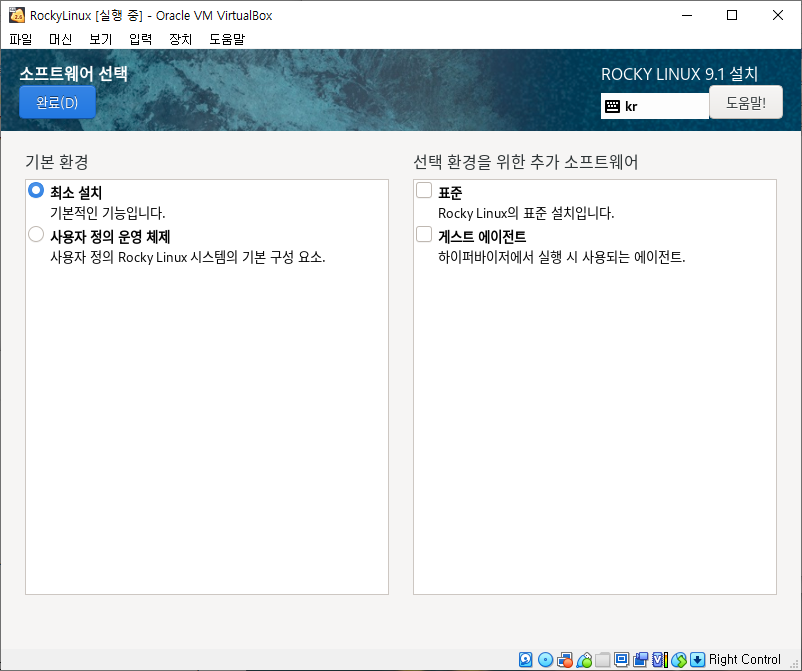Image resolution: width=802 pixels, height=671 pixels.
Task: Click the hard disk activity icon in status bar
Action: 525,660
